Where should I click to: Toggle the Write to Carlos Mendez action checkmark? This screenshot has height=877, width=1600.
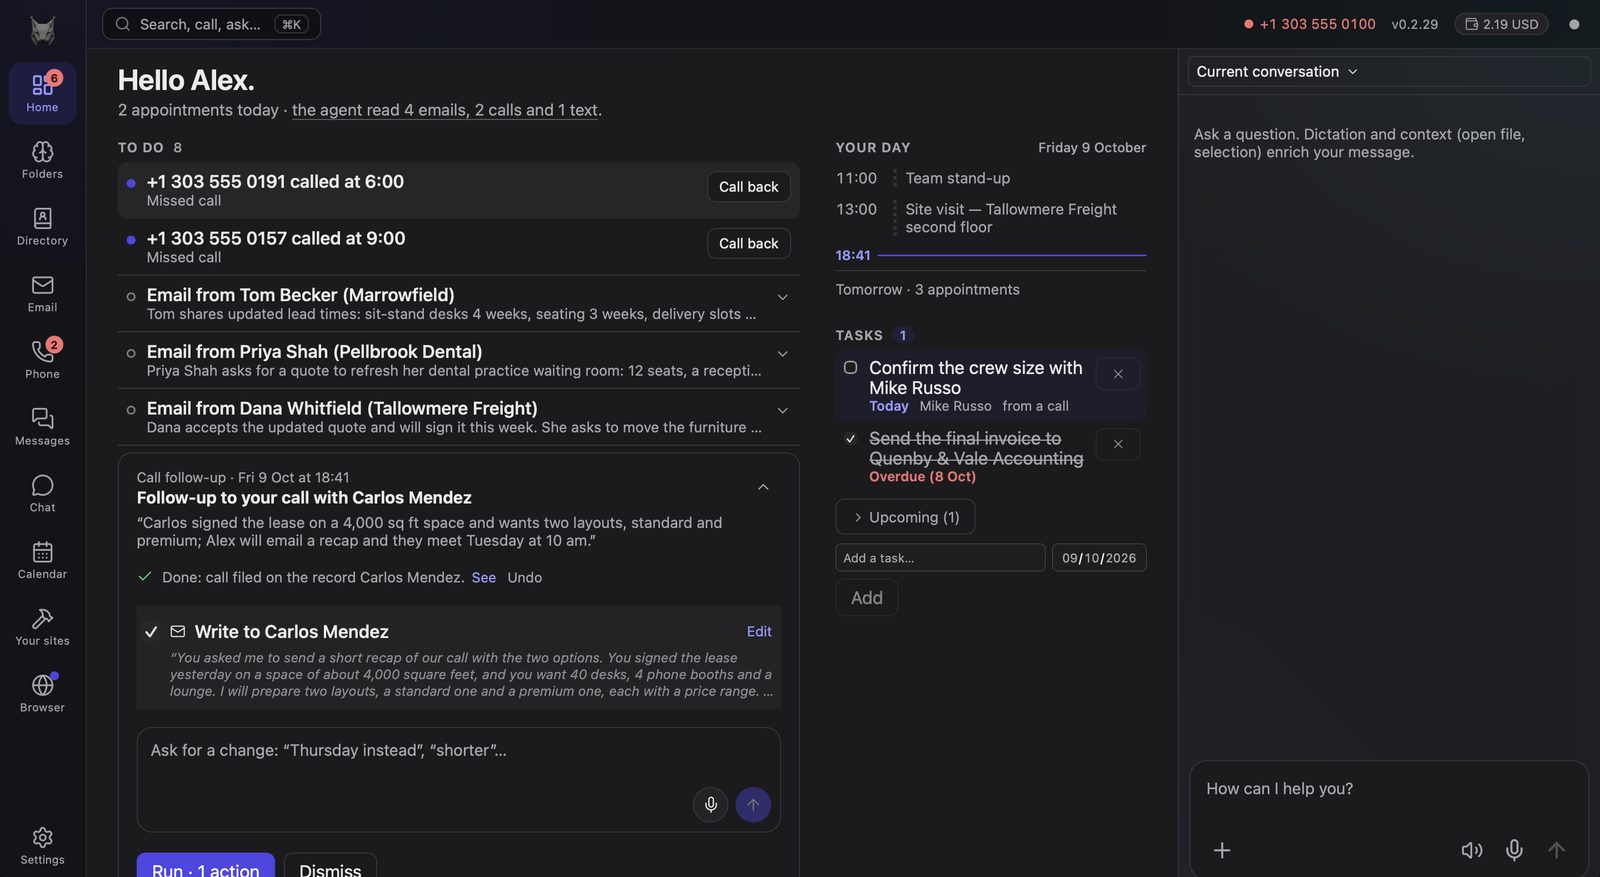pyautogui.click(x=151, y=632)
